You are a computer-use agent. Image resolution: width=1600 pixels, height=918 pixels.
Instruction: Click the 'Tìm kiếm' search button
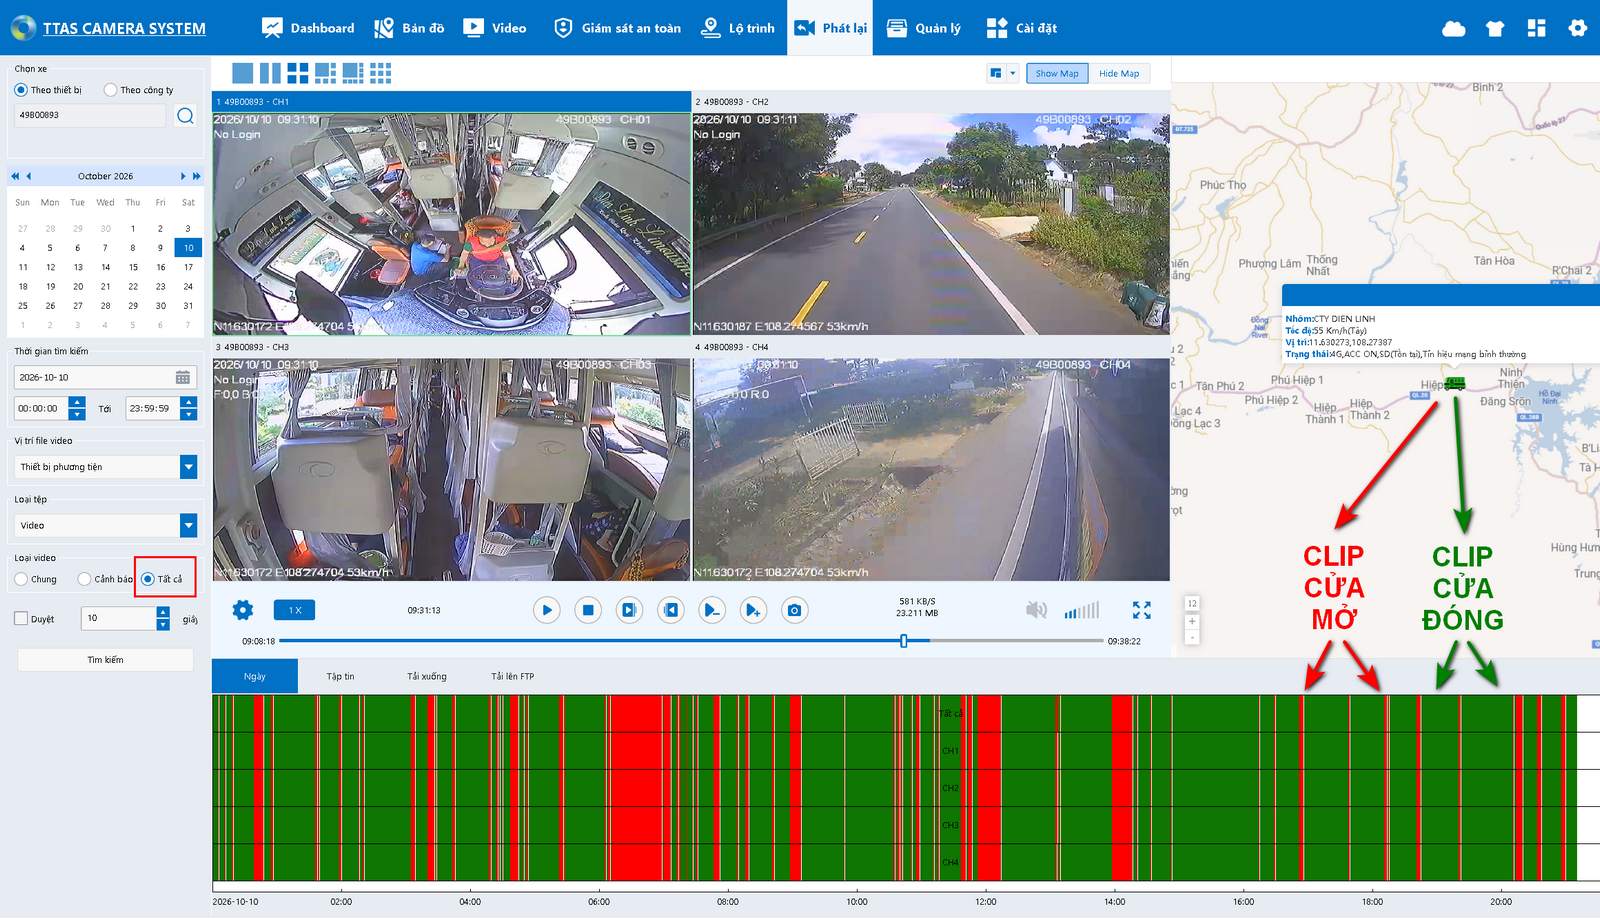click(105, 660)
